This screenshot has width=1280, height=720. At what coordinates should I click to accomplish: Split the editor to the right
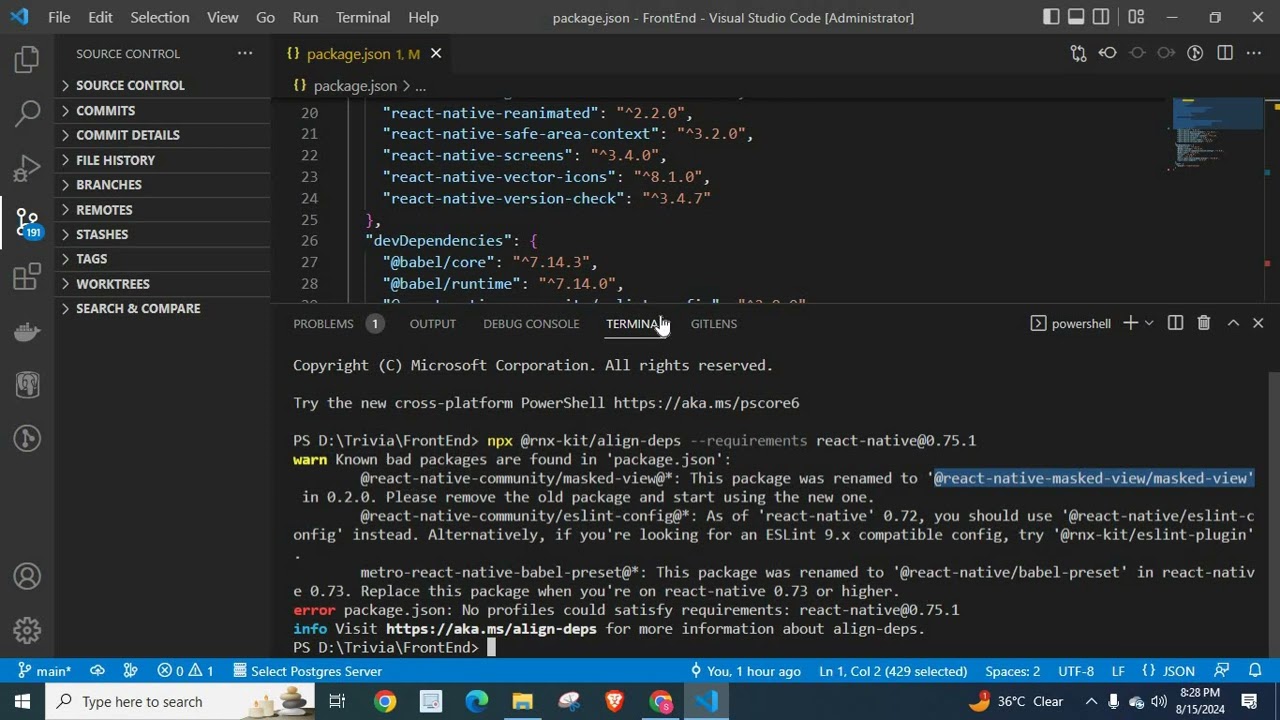pos(1225,53)
